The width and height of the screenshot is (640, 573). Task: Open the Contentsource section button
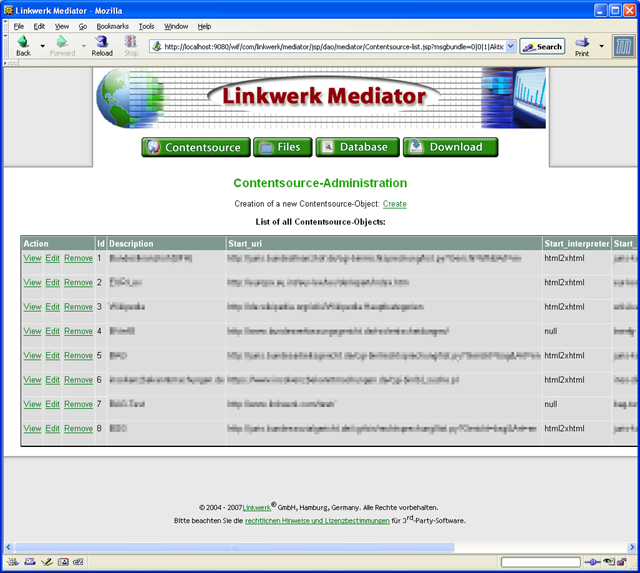click(x=196, y=147)
